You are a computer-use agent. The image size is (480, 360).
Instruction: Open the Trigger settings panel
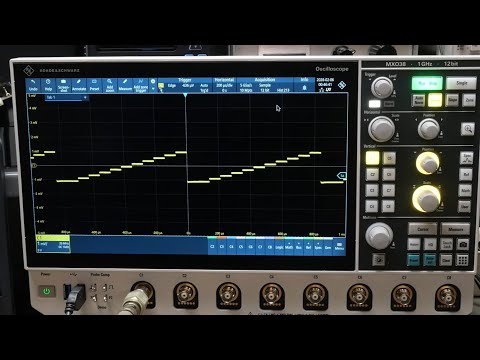pyautogui.click(x=185, y=85)
